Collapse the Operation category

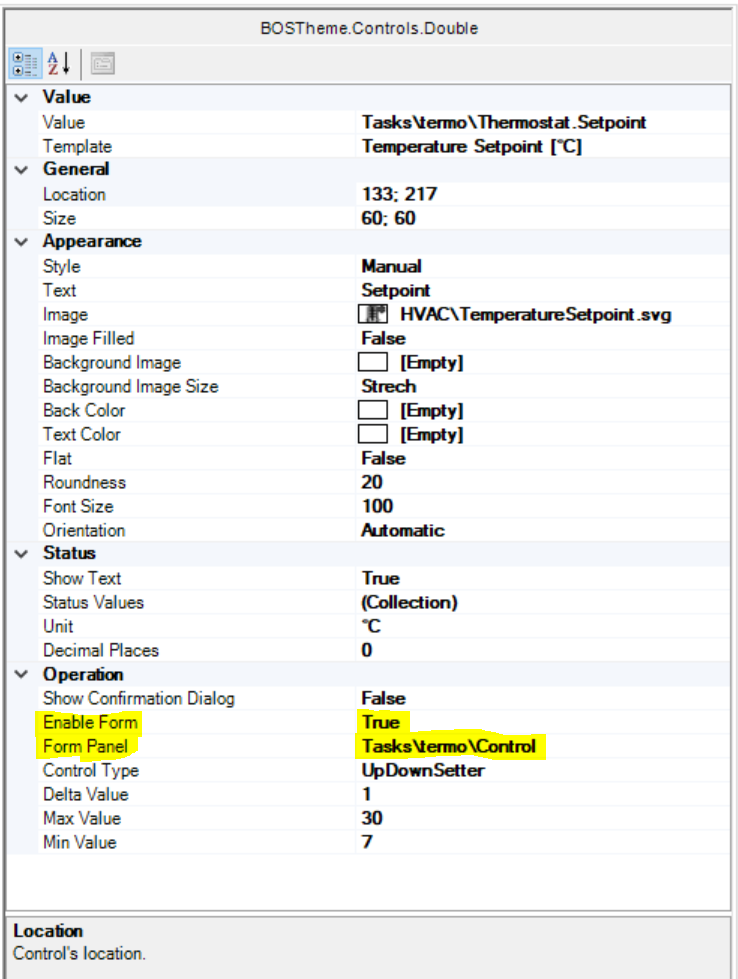pyautogui.click(x=21, y=675)
